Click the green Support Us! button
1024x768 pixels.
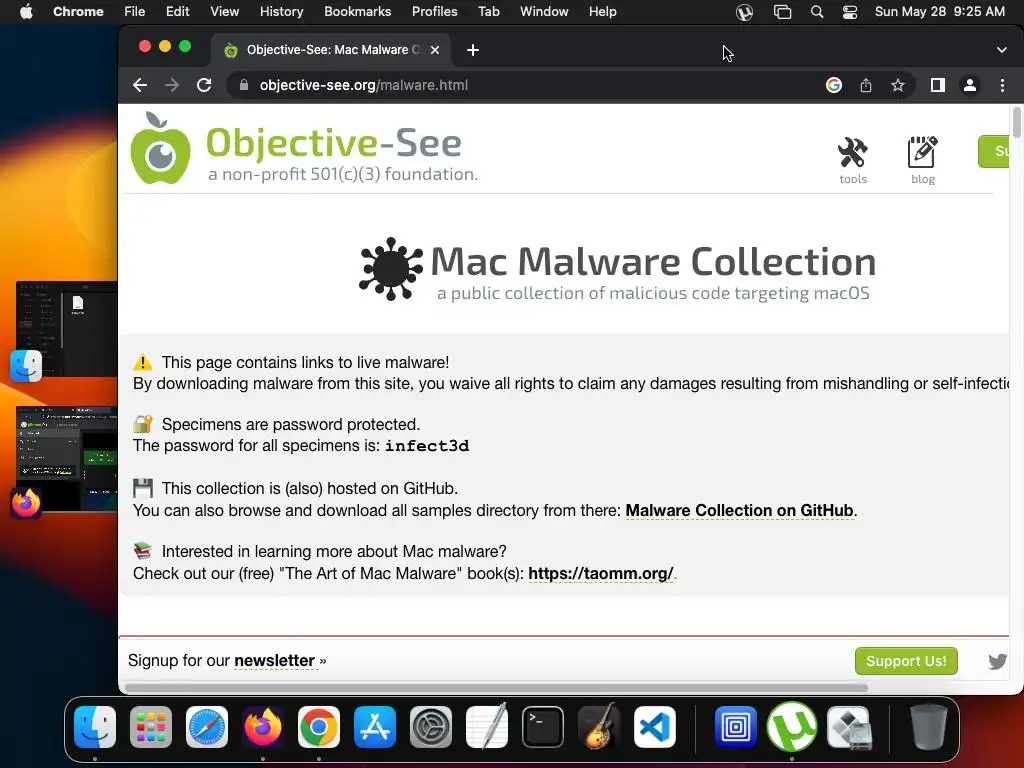tap(906, 661)
